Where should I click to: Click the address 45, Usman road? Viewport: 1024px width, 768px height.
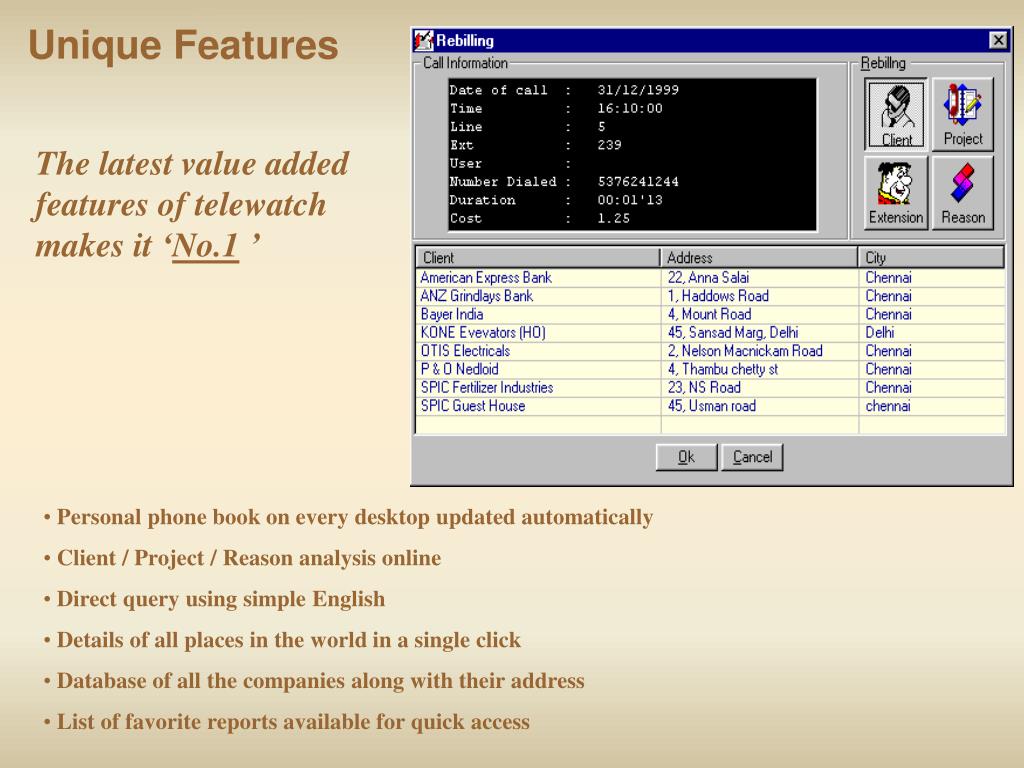point(711,406)
